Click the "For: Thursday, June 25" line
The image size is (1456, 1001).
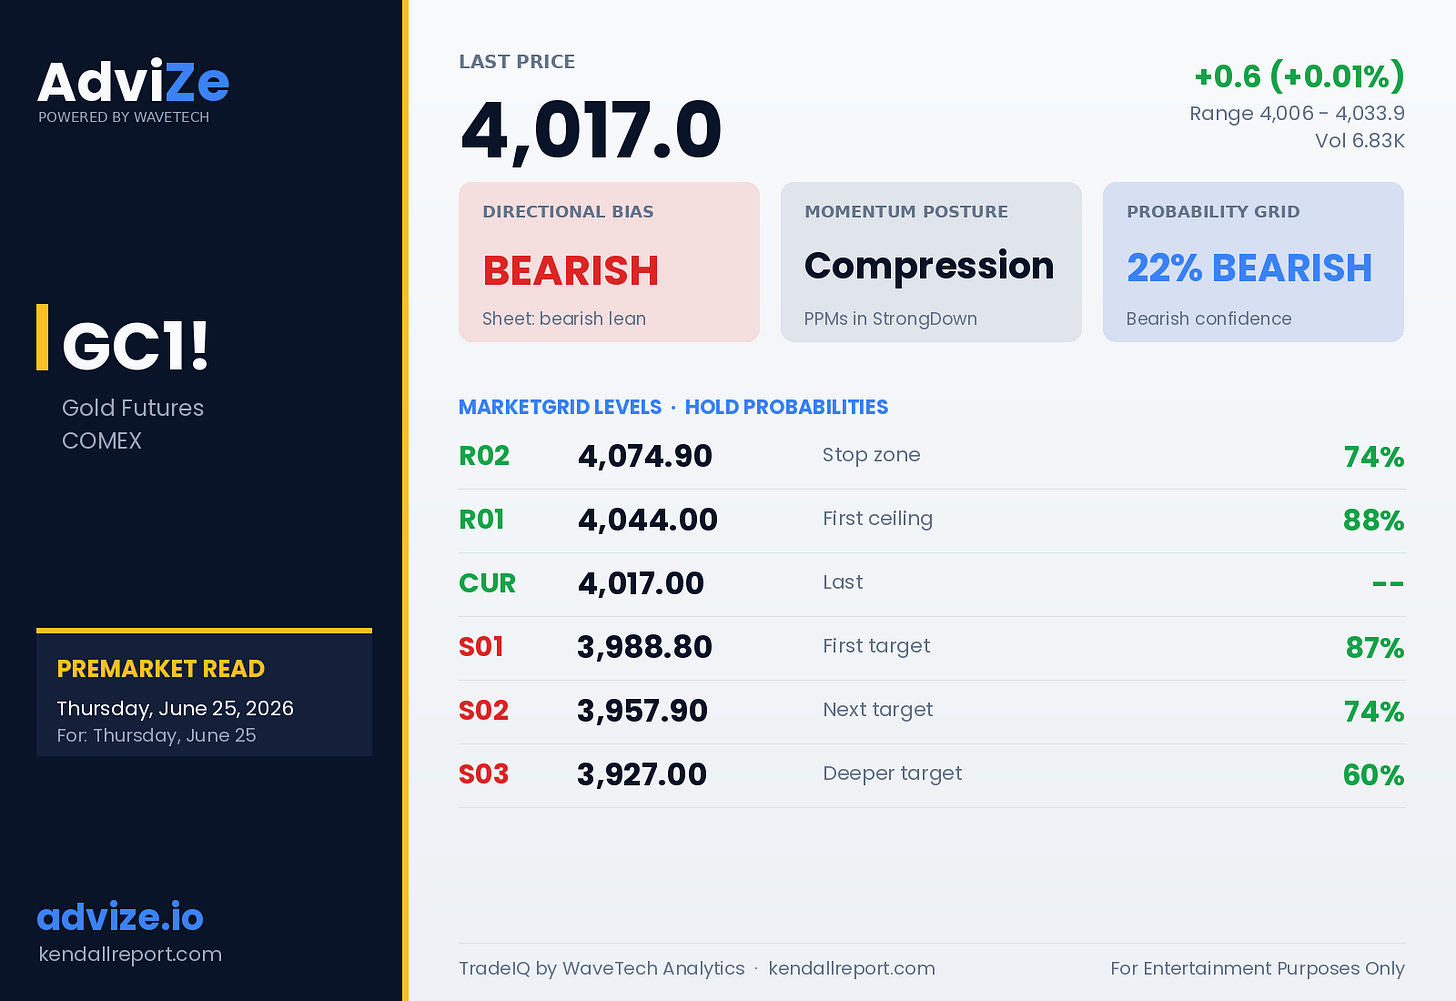click(x=156, y=736)
